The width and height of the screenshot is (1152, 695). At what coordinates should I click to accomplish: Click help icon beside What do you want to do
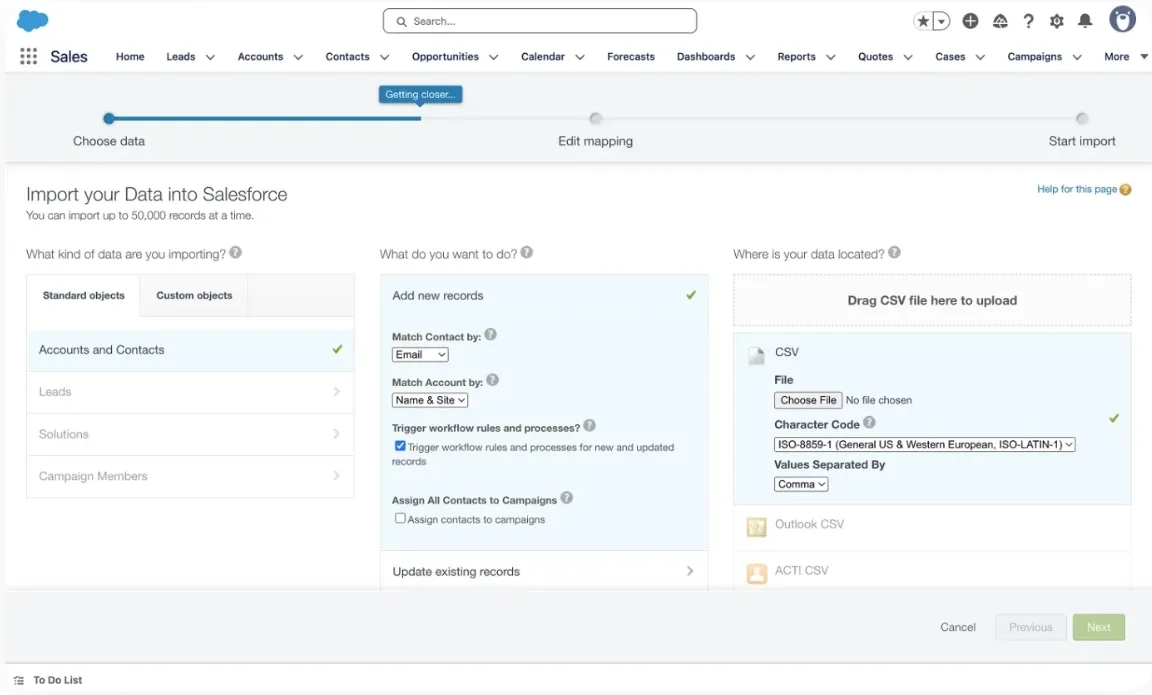click(527, 253)
